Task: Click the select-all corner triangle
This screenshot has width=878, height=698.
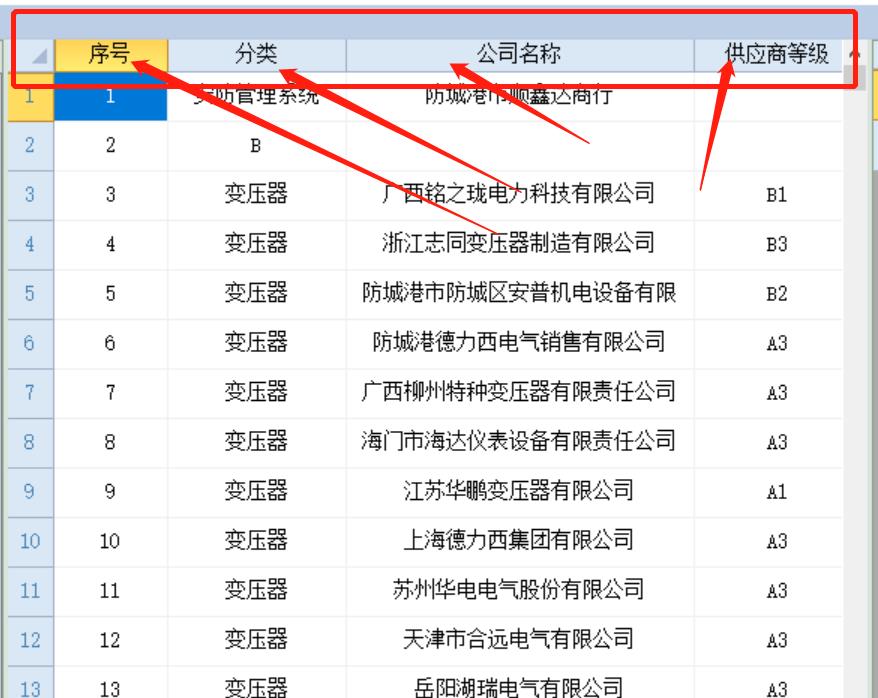Action: 39,55
